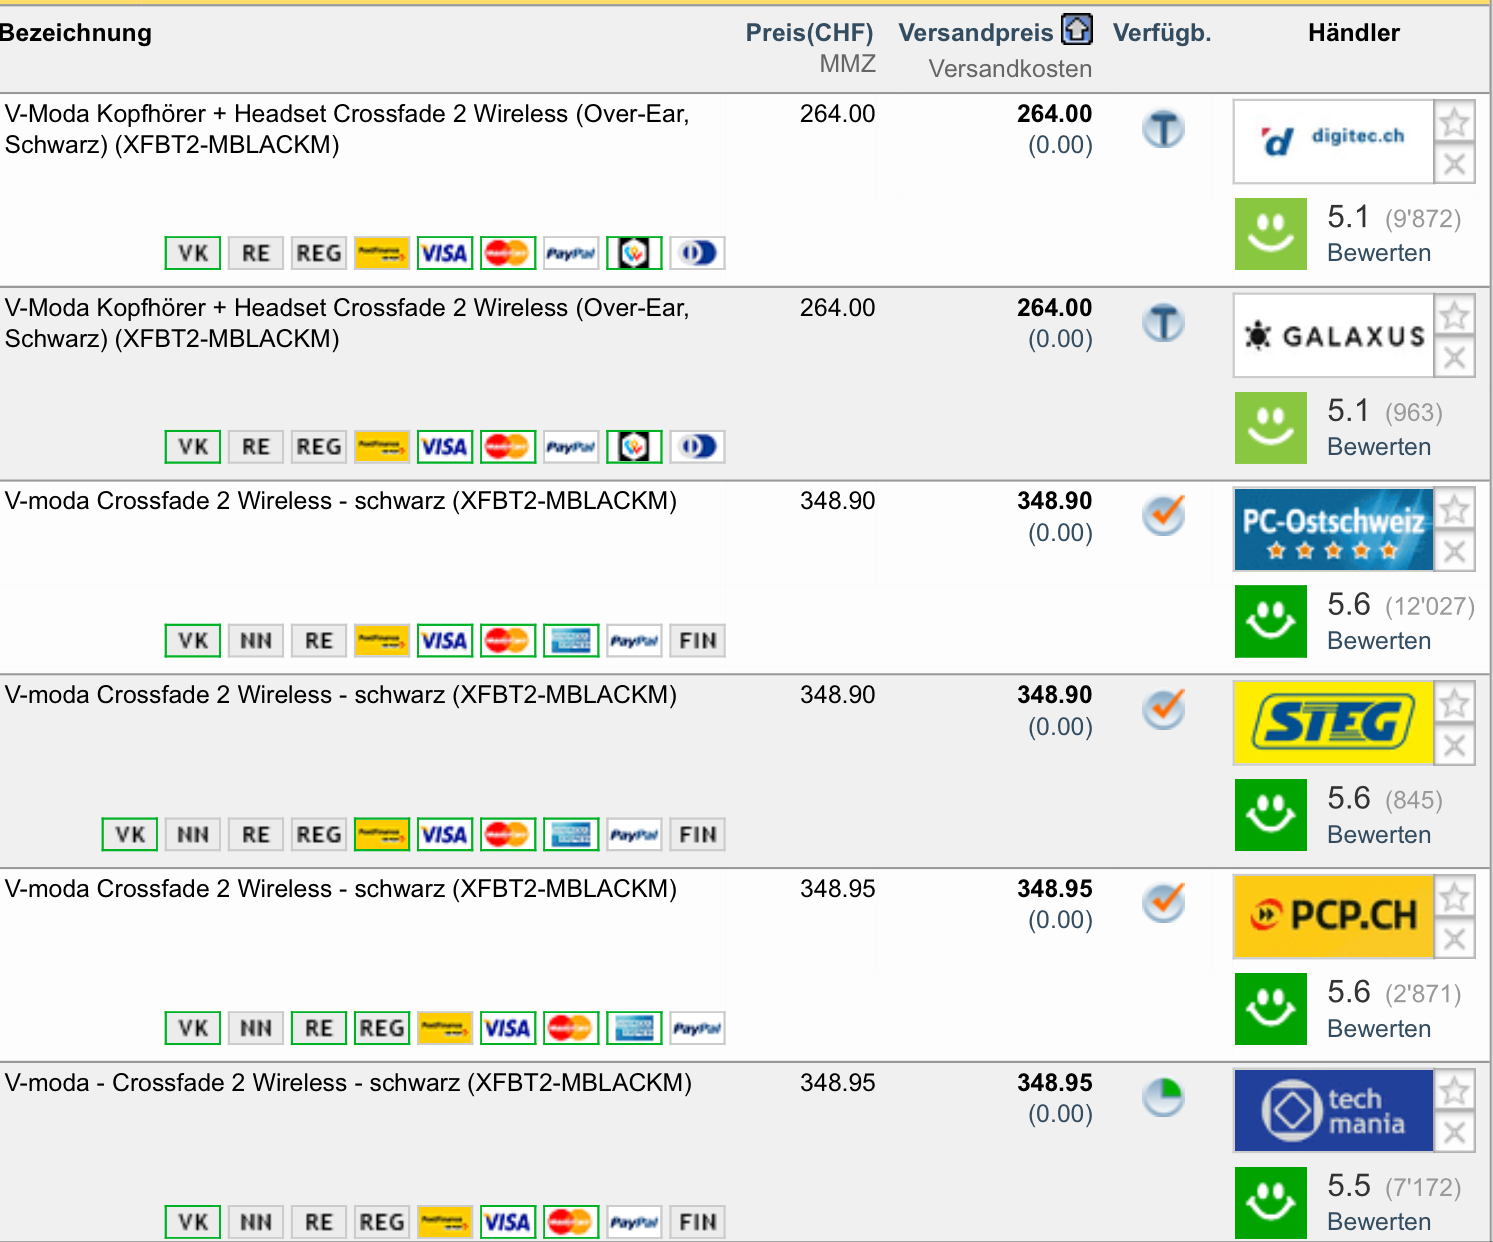1493x1242 pixels.
Task: Sort by the Preis(CHF) column header
Action: 809,33
